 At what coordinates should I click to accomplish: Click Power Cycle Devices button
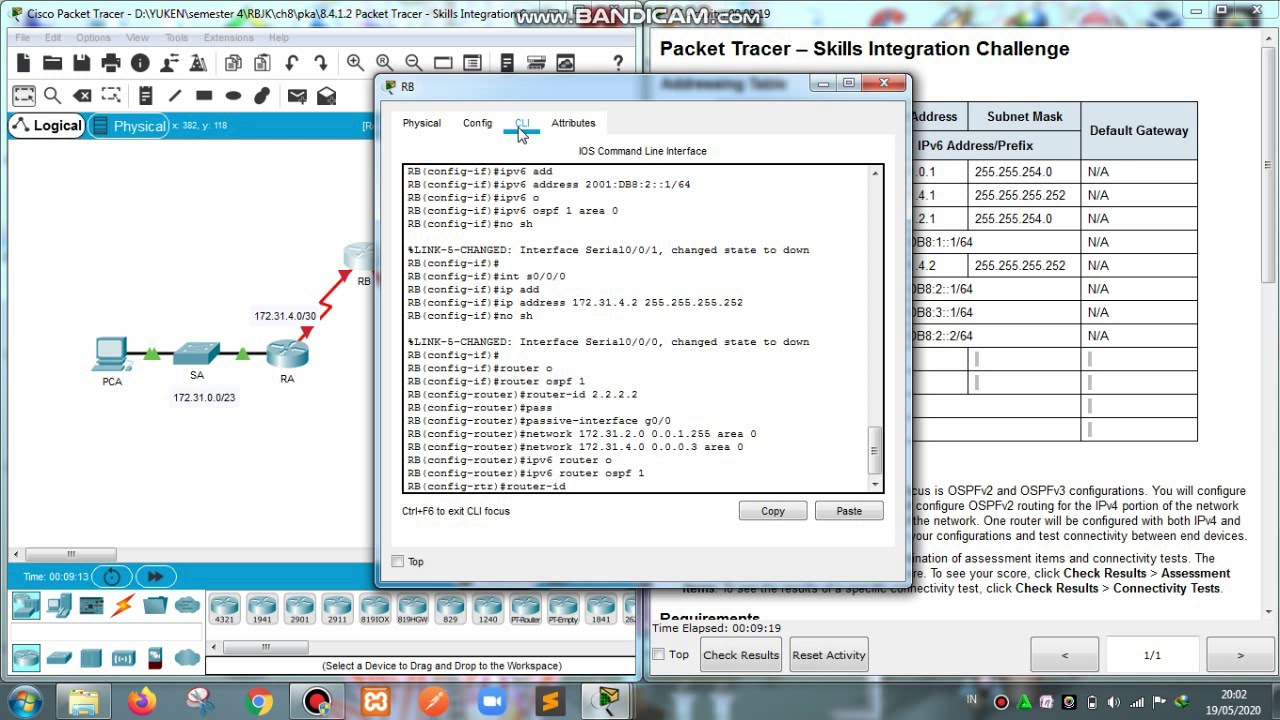click(x=112, y=576)
